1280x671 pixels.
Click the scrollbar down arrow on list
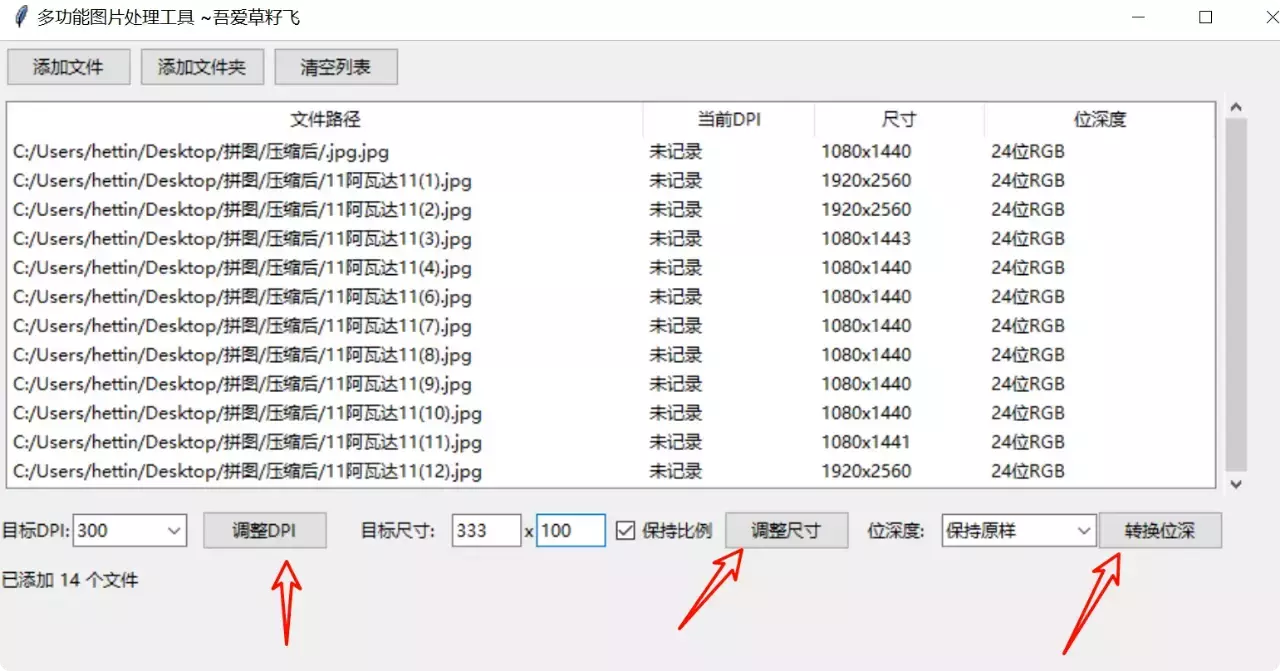click(x=1234, y=483)
